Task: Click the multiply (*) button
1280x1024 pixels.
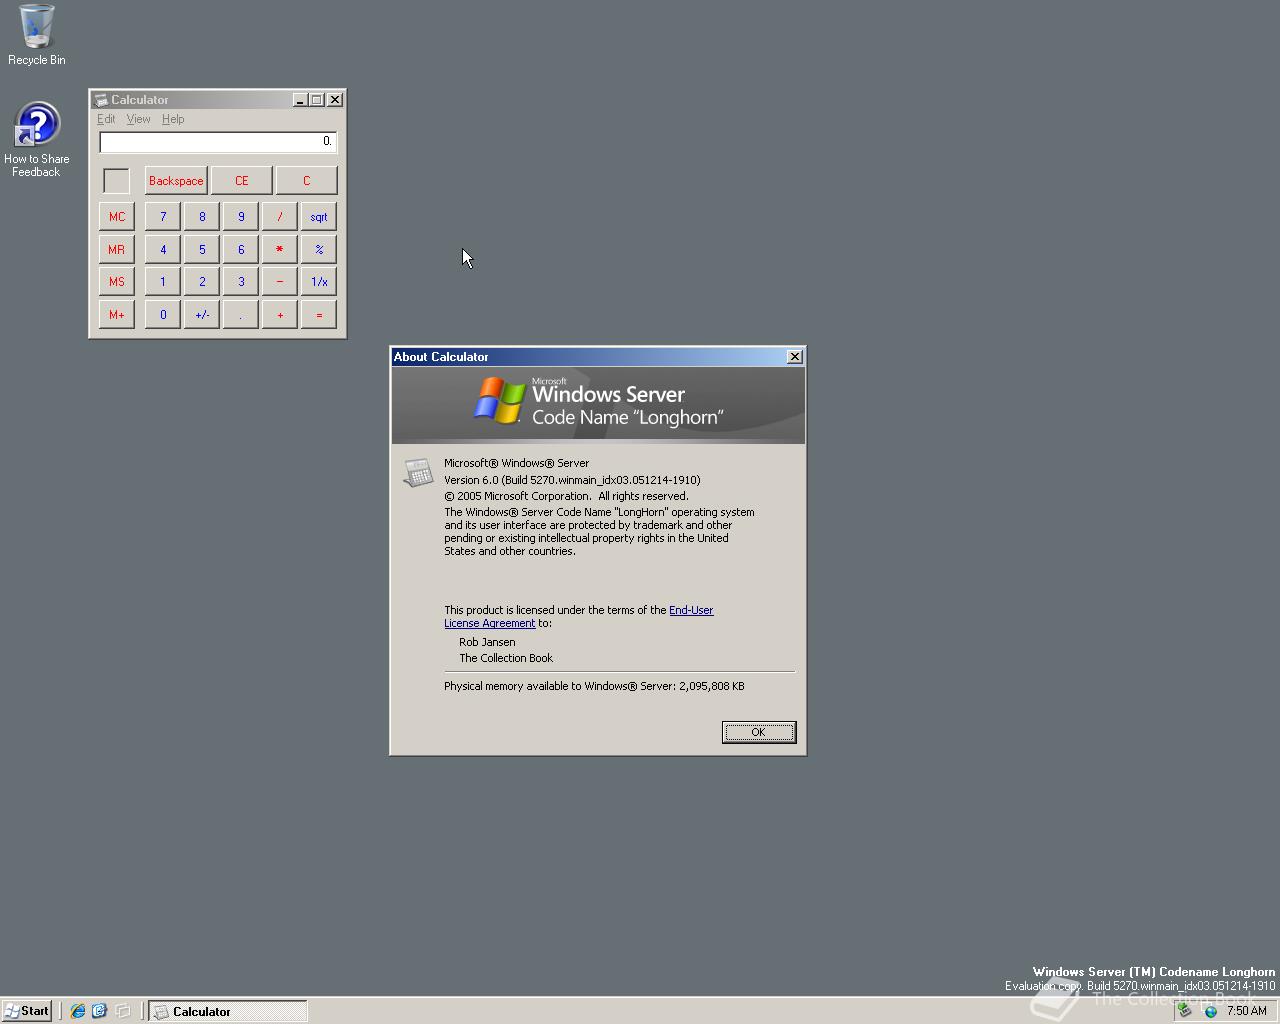Action: pos(280,249)
